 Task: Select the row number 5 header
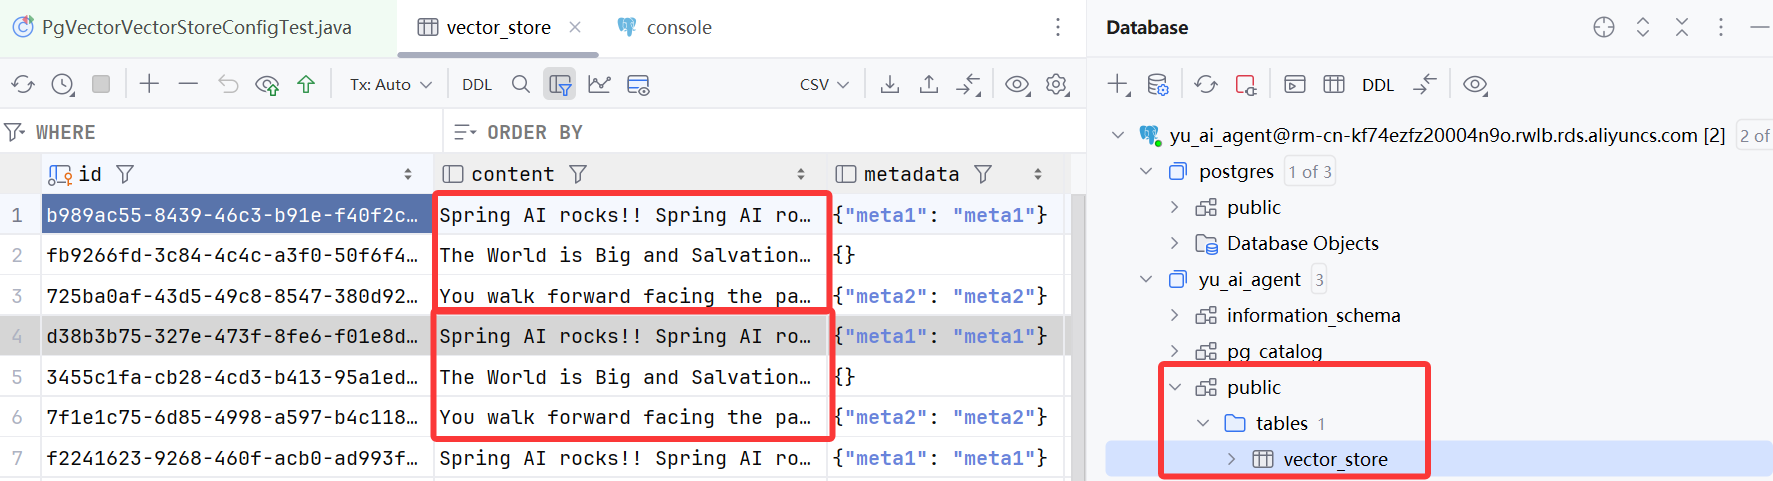click(x=18, y=377)
